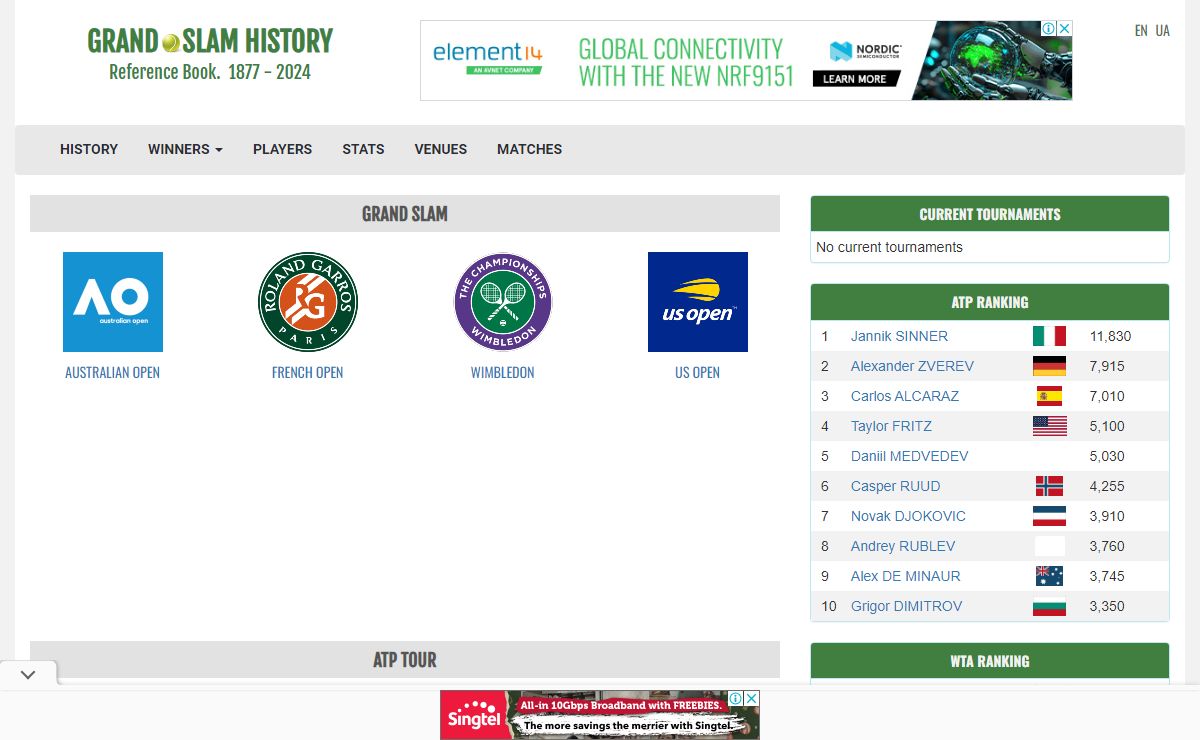Open Jannik Sinner's player page

click(x=899, y=336)
